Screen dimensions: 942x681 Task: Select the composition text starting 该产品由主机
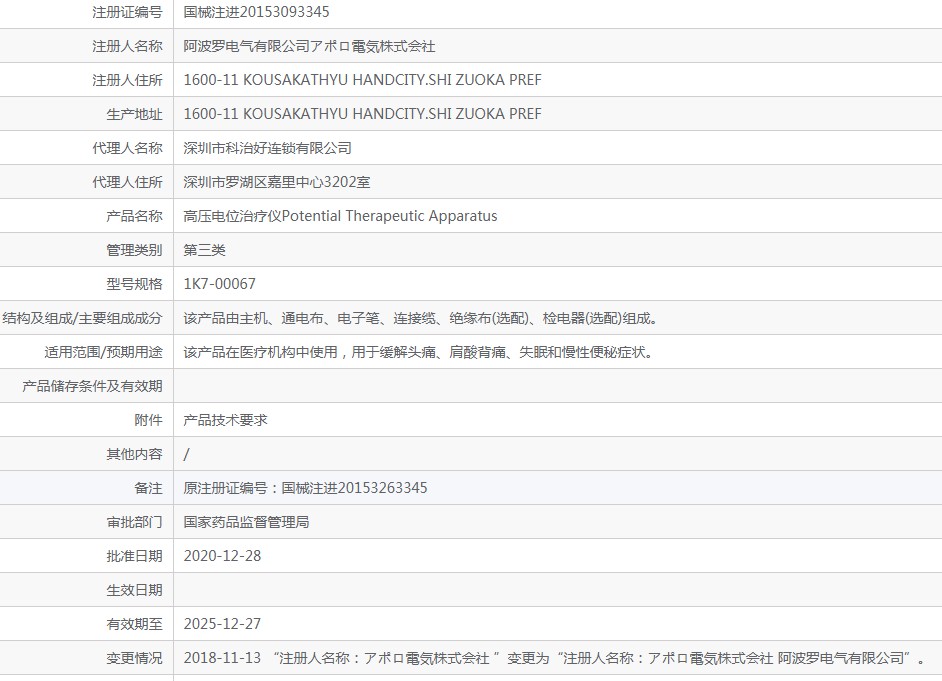point(421,318)
